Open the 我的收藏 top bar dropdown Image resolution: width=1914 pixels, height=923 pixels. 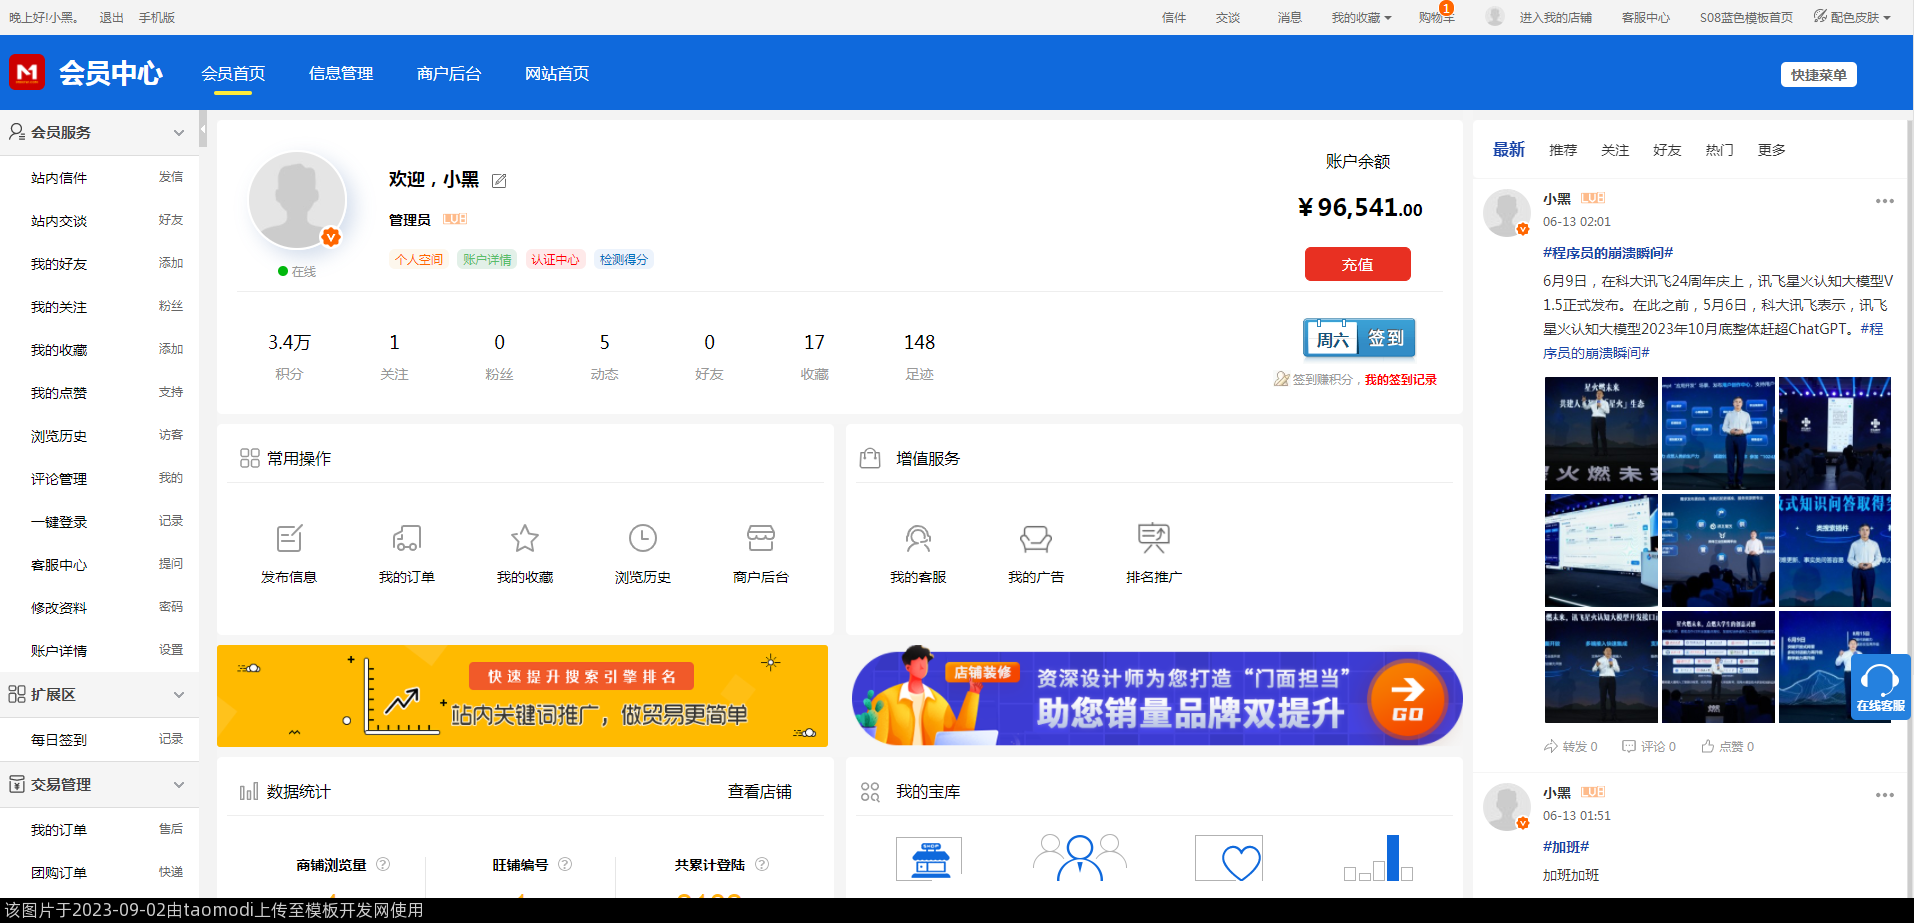pos(1360,17)
